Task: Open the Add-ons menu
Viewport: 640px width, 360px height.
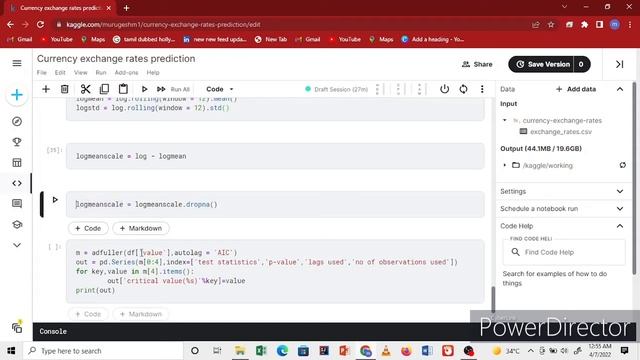Action: (x=127, y=72)
